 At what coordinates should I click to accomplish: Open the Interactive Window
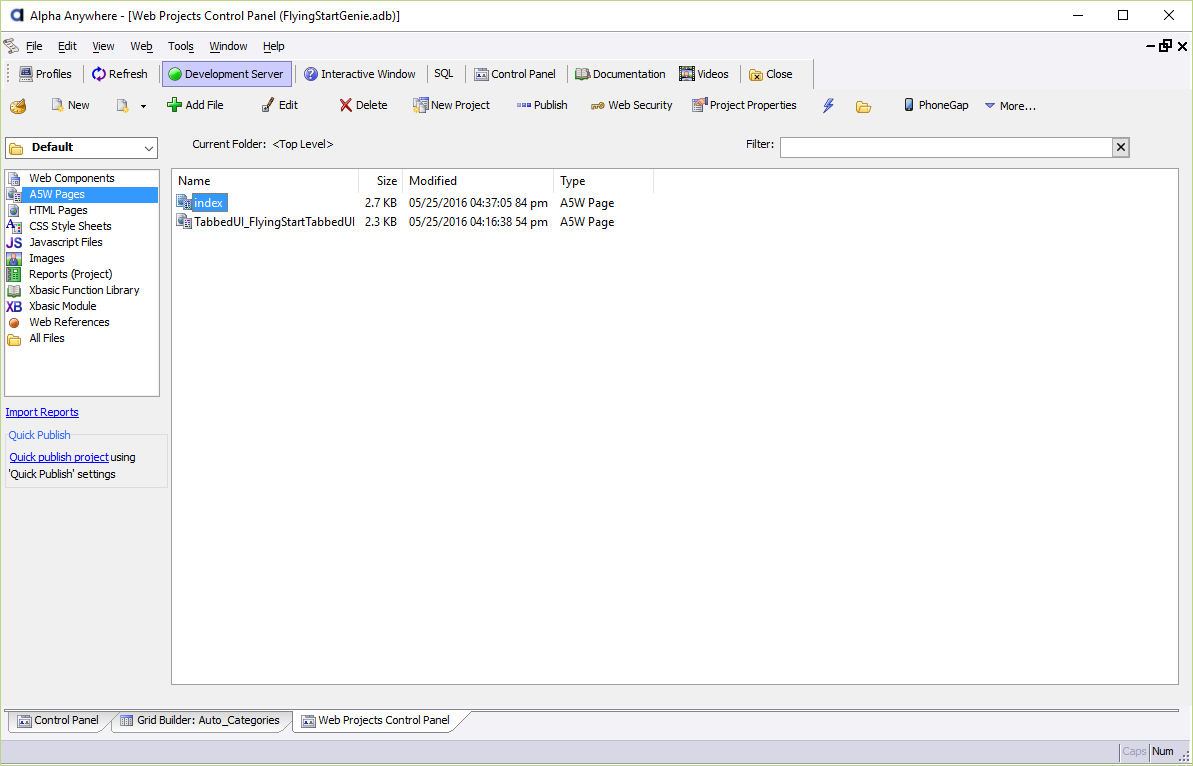click(x=359, y=74)
